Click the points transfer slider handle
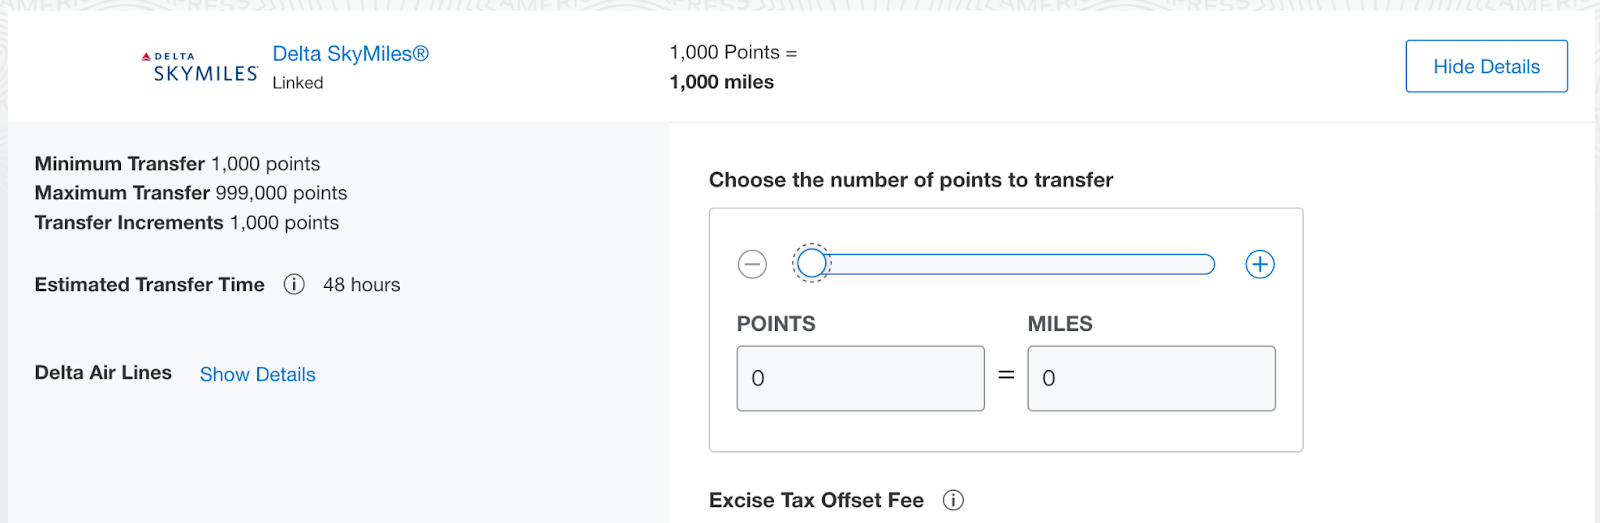 tap(812, 263)
